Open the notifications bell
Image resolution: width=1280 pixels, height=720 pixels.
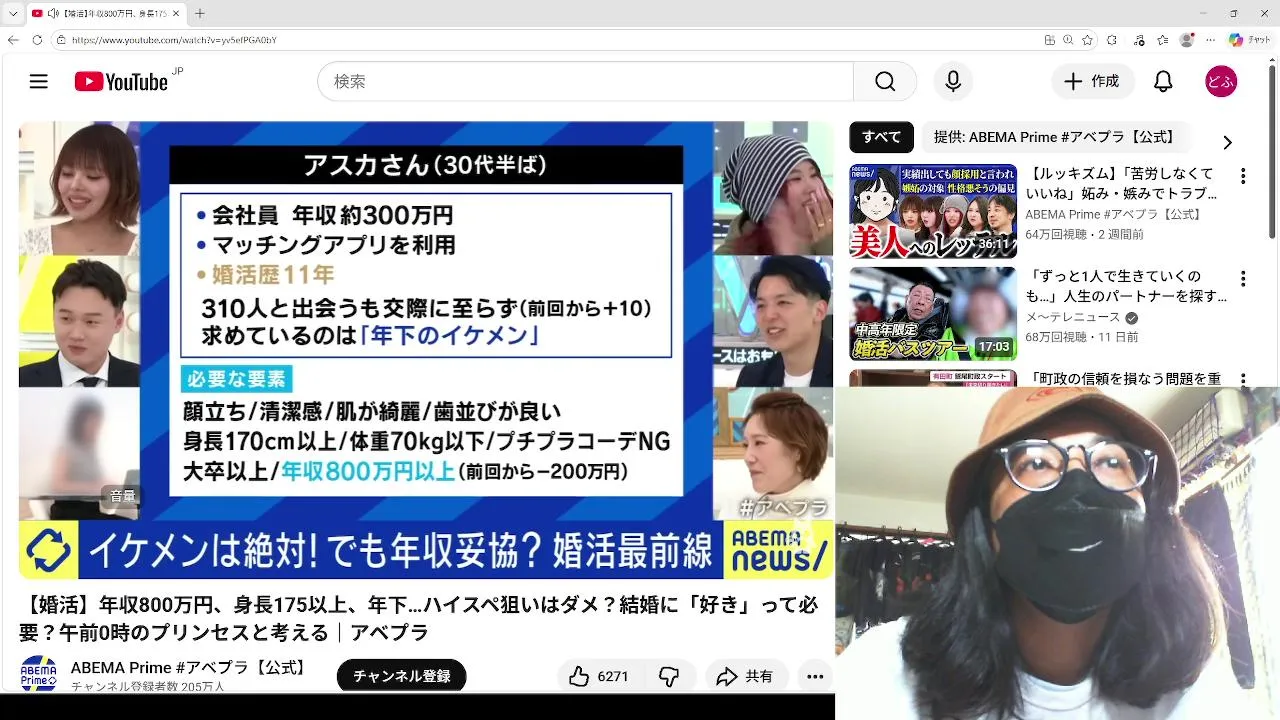1163,82
